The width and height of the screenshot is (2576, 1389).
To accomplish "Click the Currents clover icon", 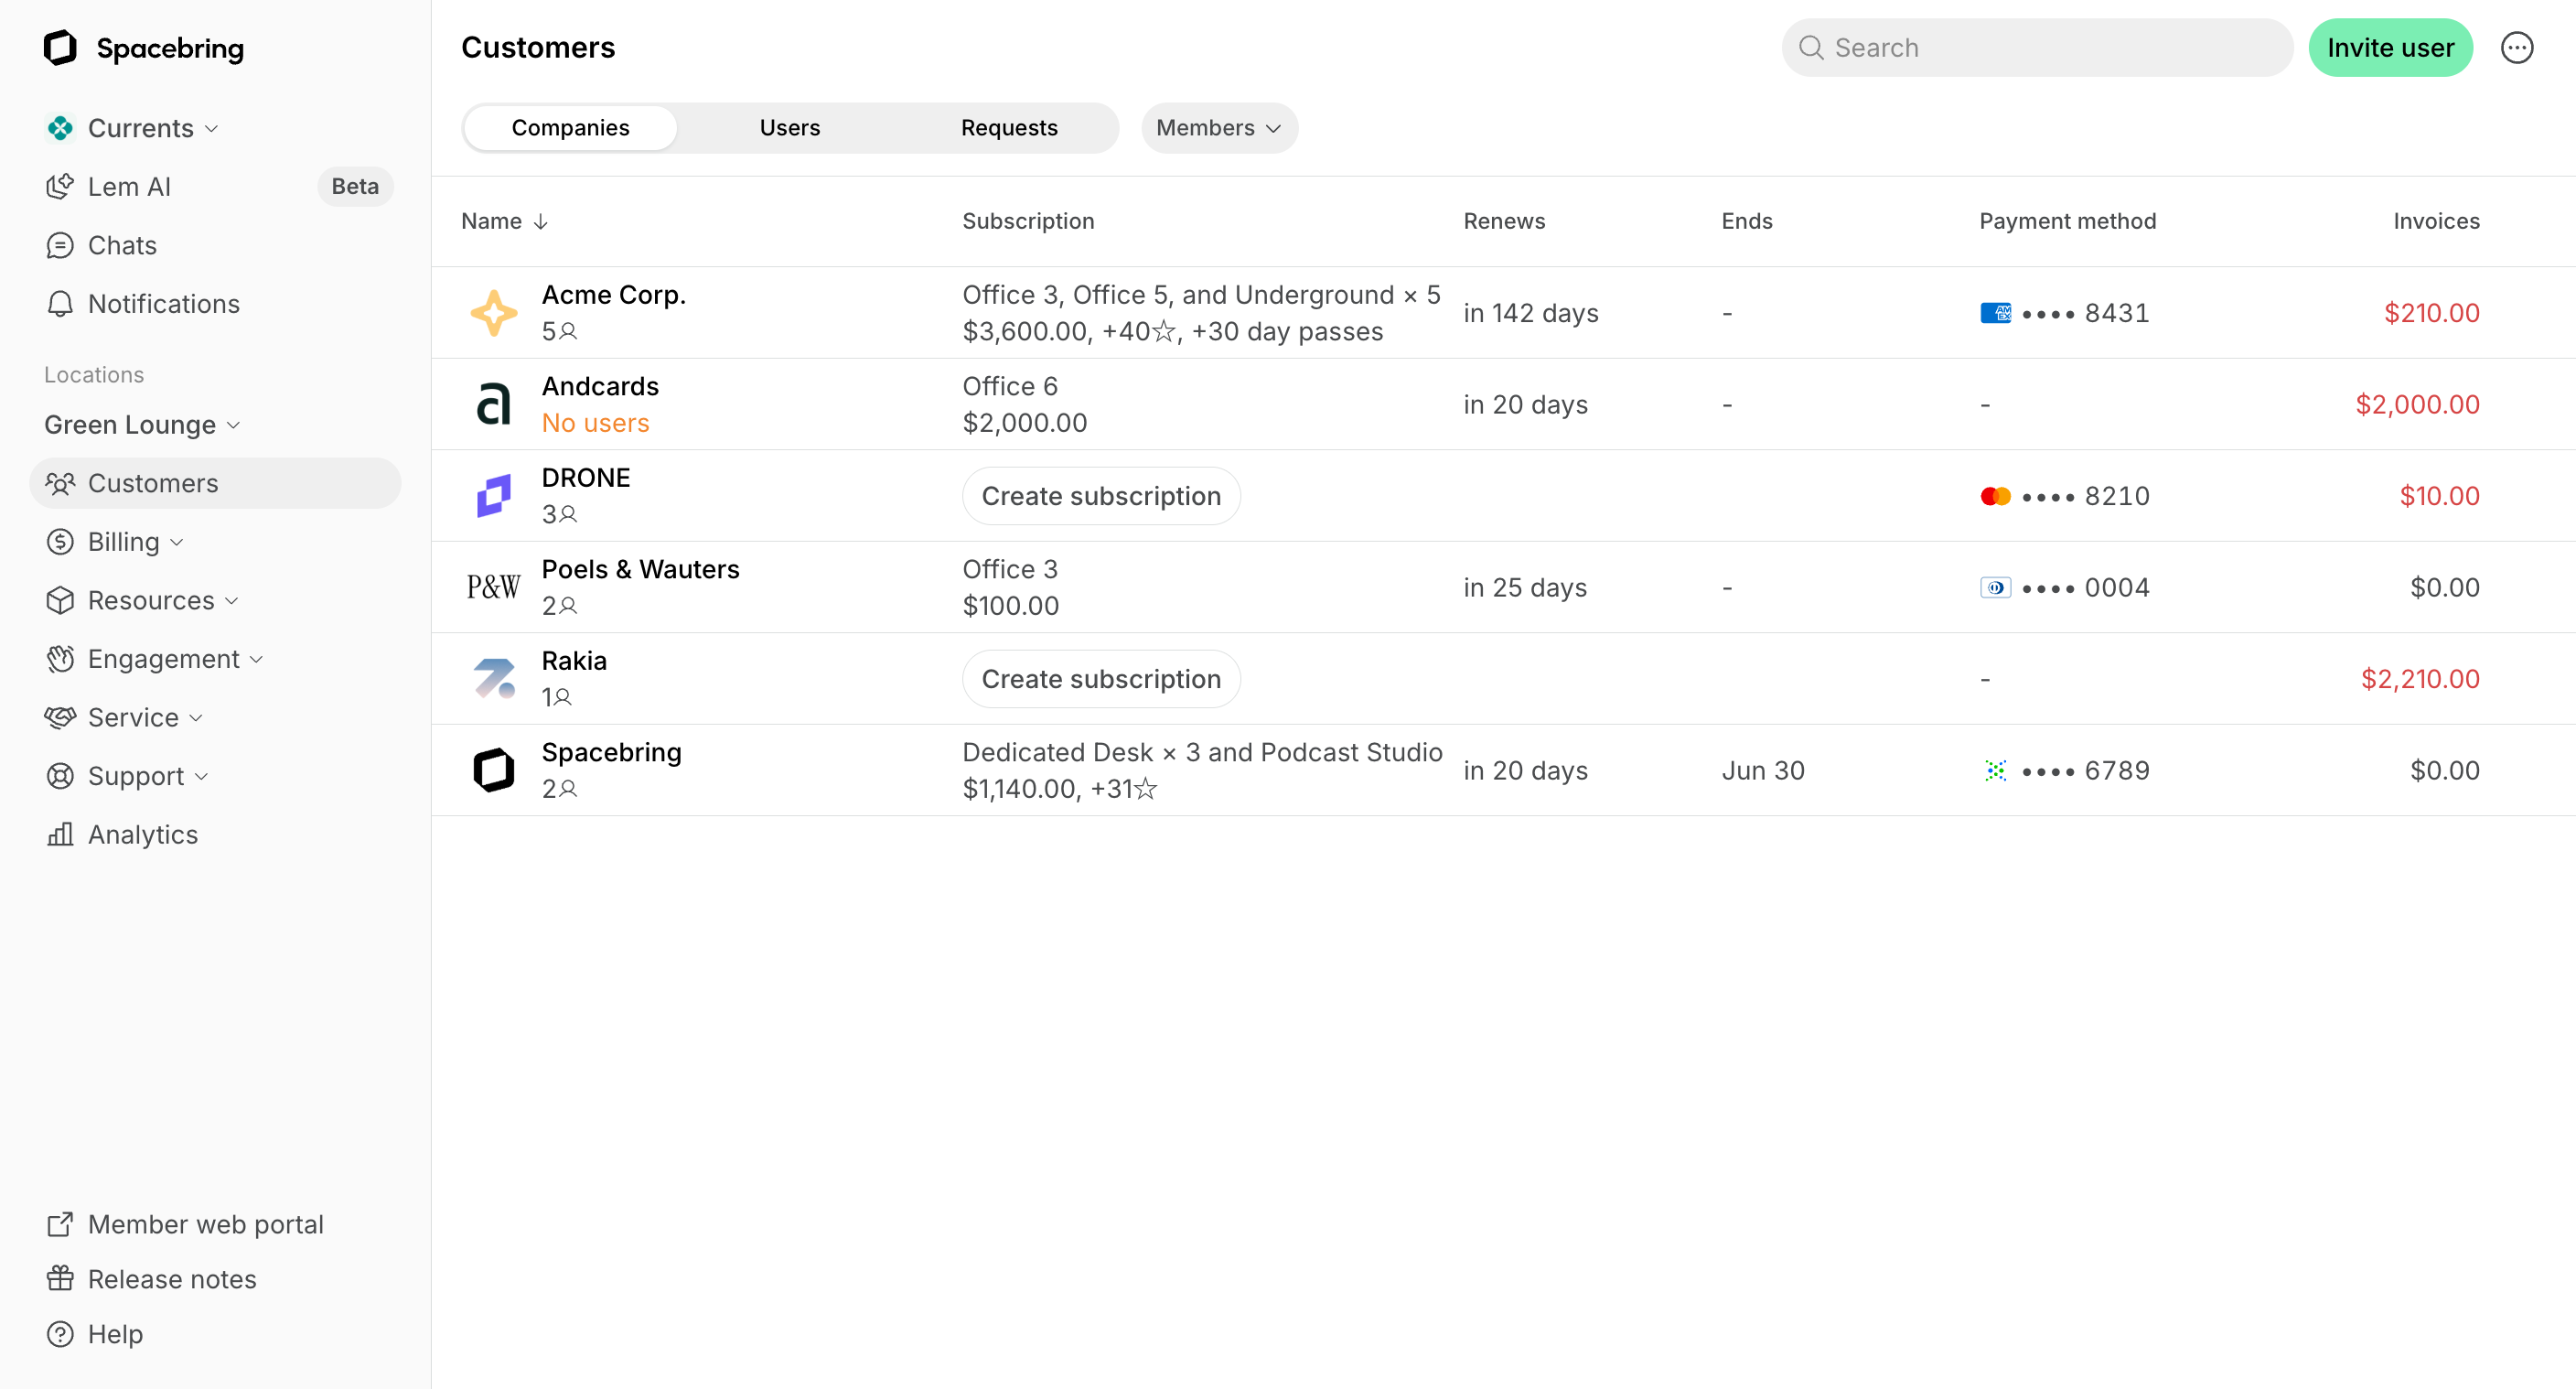I will pyautogui.click(x=60, y=128).
